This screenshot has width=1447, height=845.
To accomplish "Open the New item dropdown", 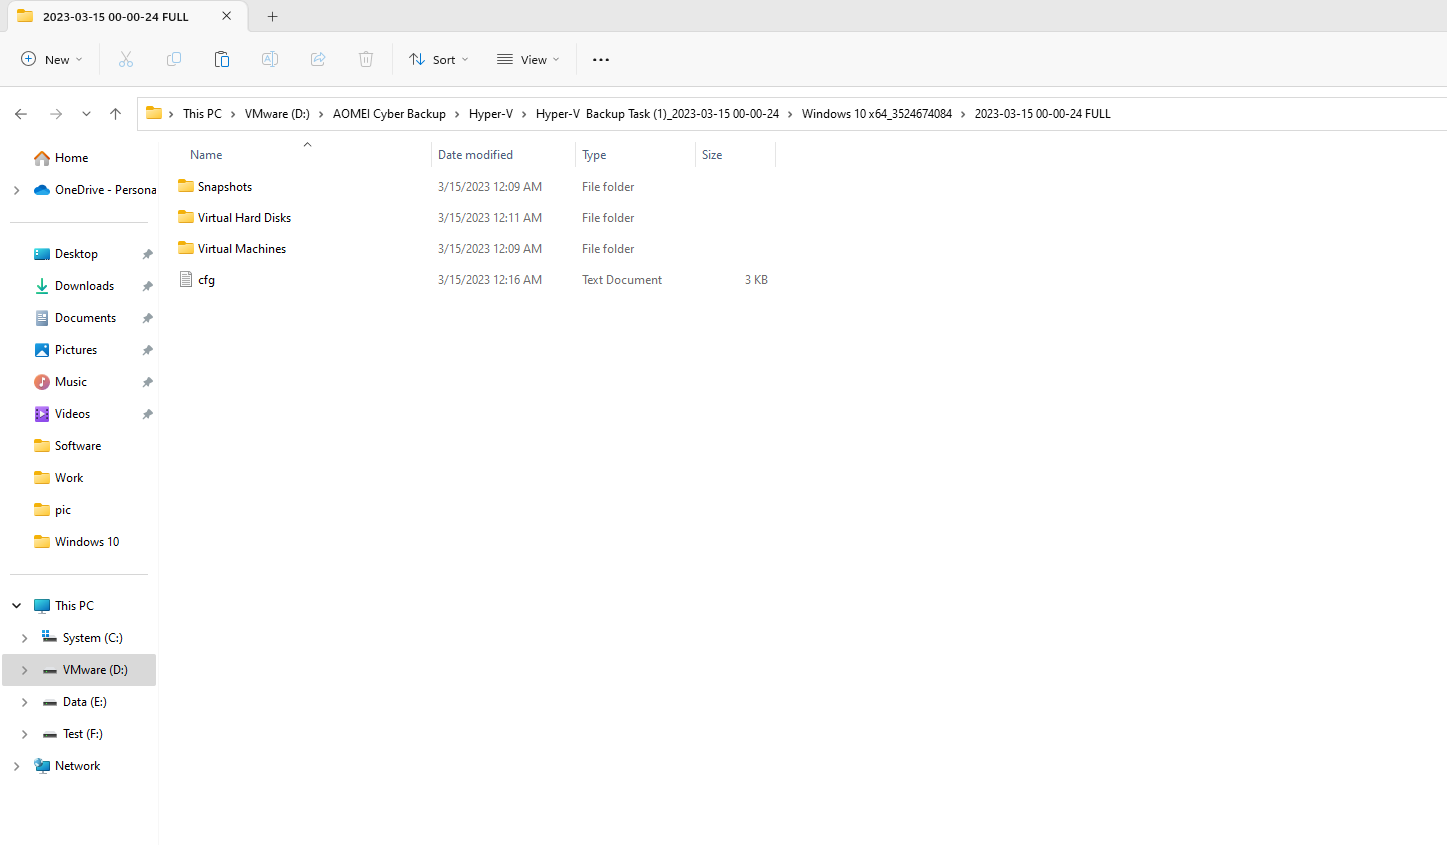I will [52, 60].
